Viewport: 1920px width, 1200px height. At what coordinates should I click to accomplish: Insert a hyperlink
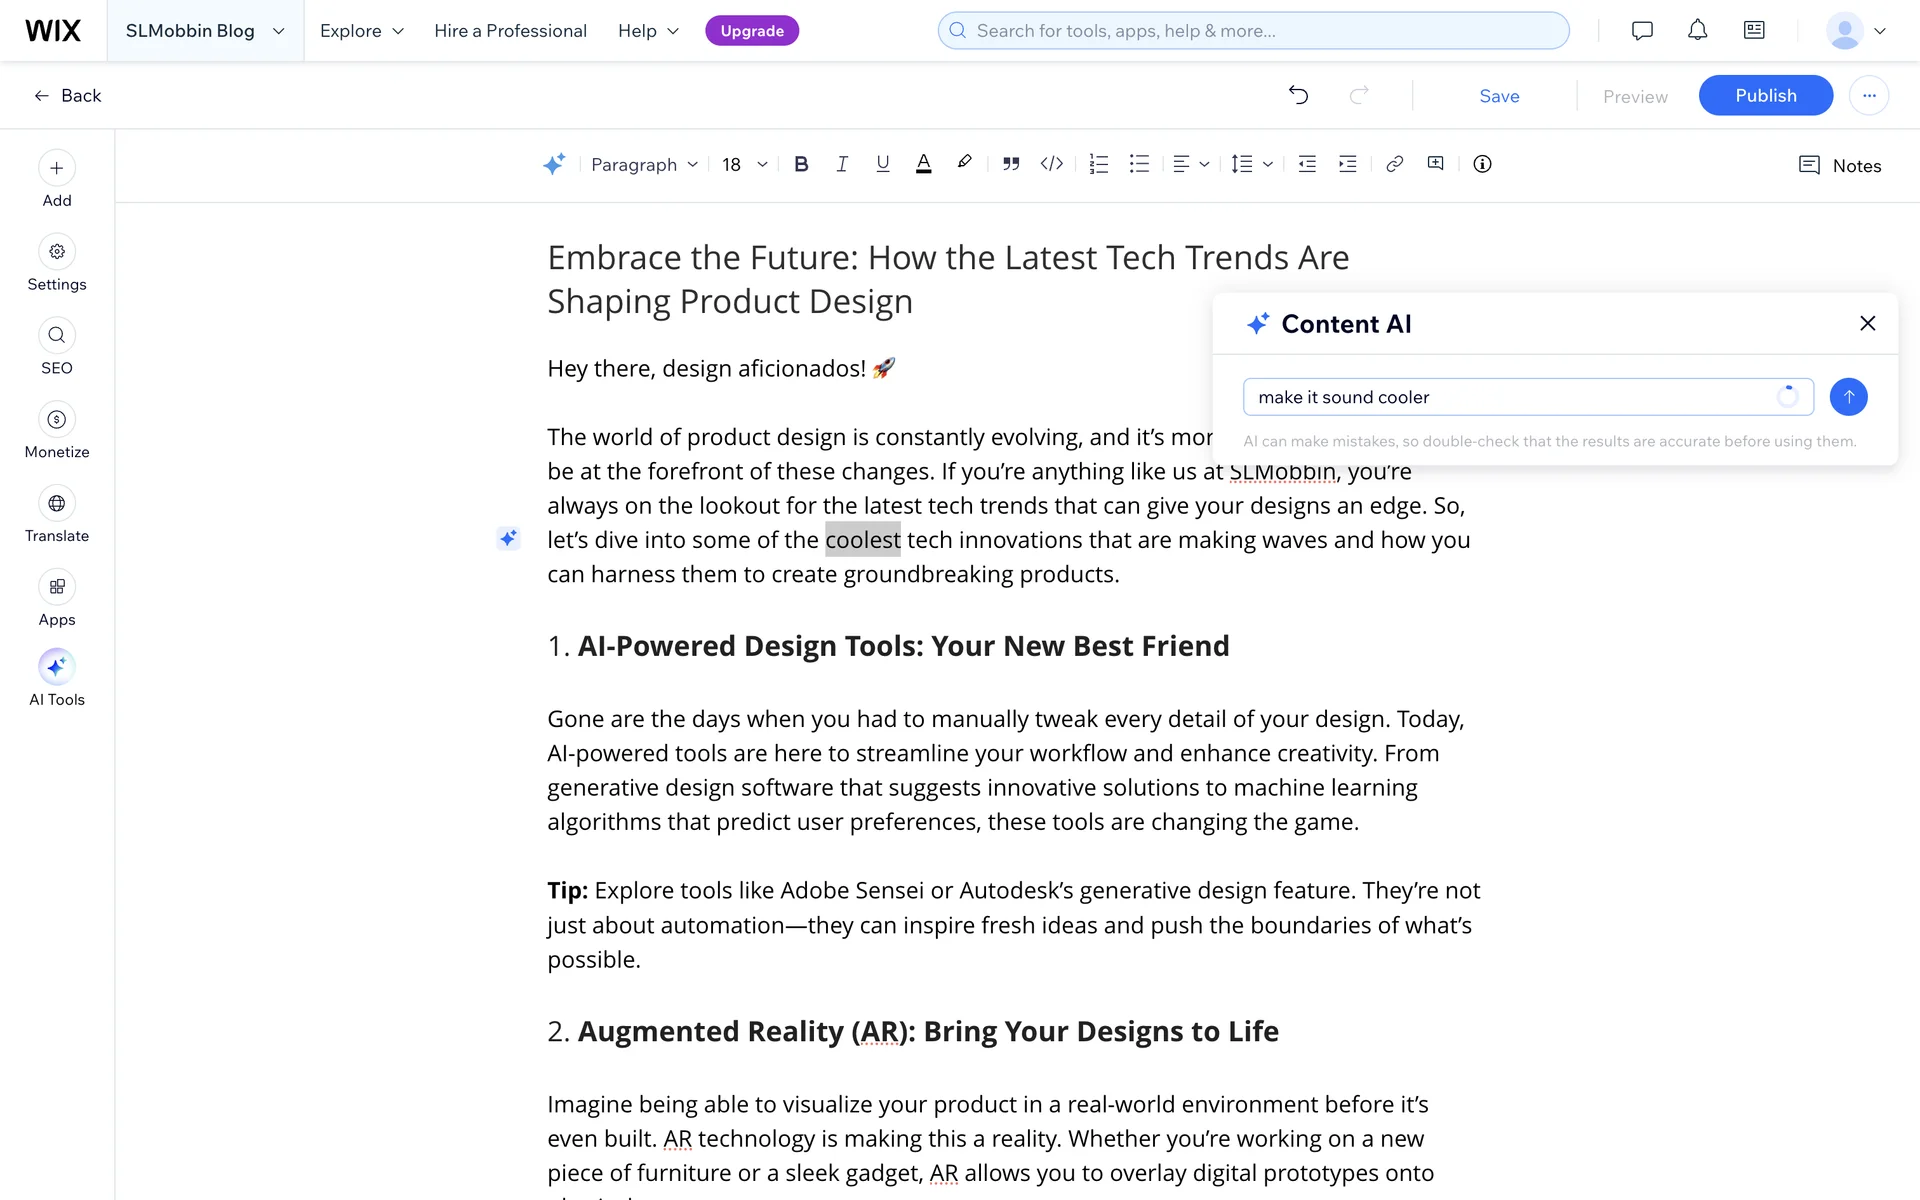pyautogui.click(x=1394, y=164)
